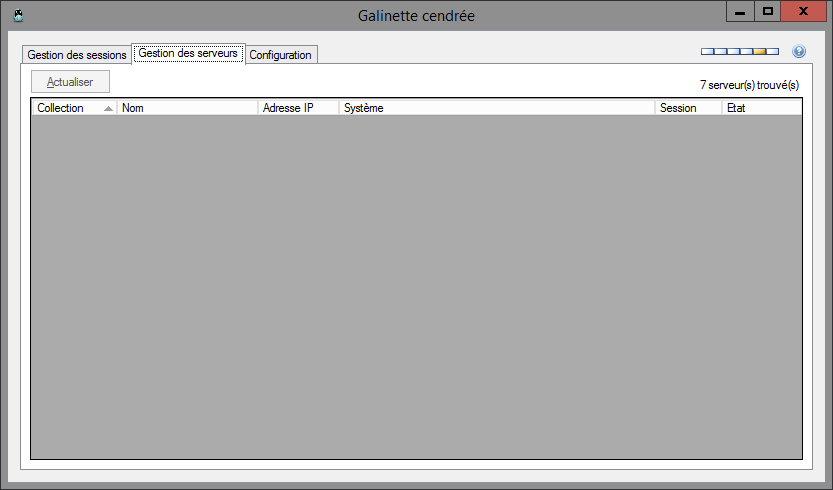Click the segmented progress bar indicator
Viewport: 833px width, 490px height.
(740, 52)
